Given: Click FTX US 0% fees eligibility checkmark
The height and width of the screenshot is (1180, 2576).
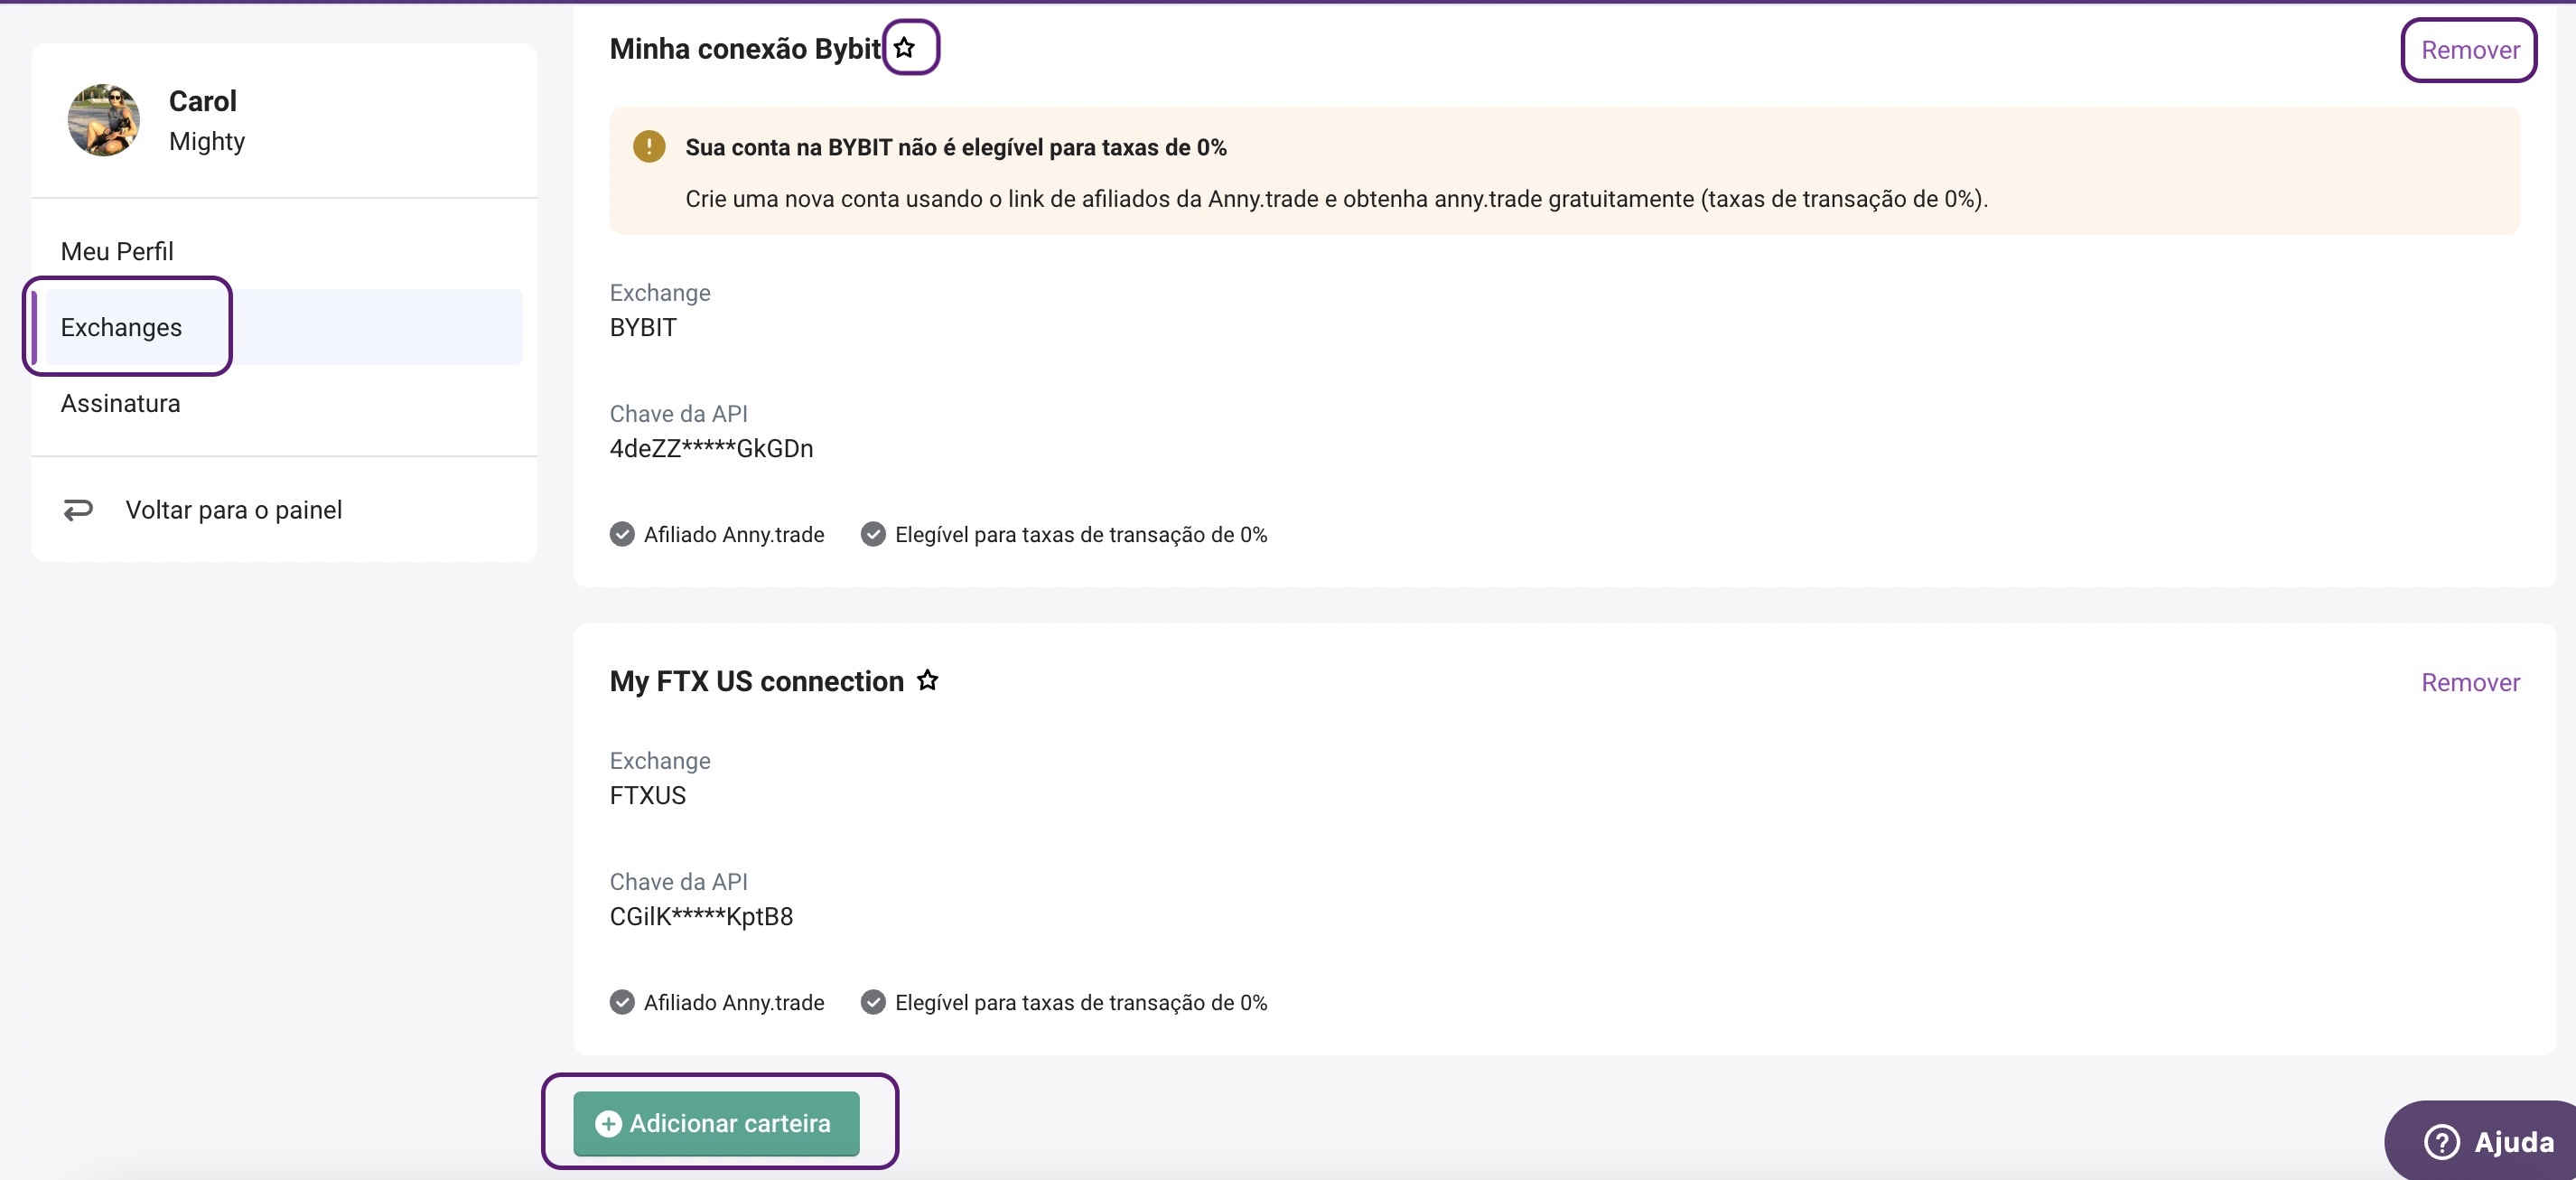Looking at the screenshot, I should 873,1002.
